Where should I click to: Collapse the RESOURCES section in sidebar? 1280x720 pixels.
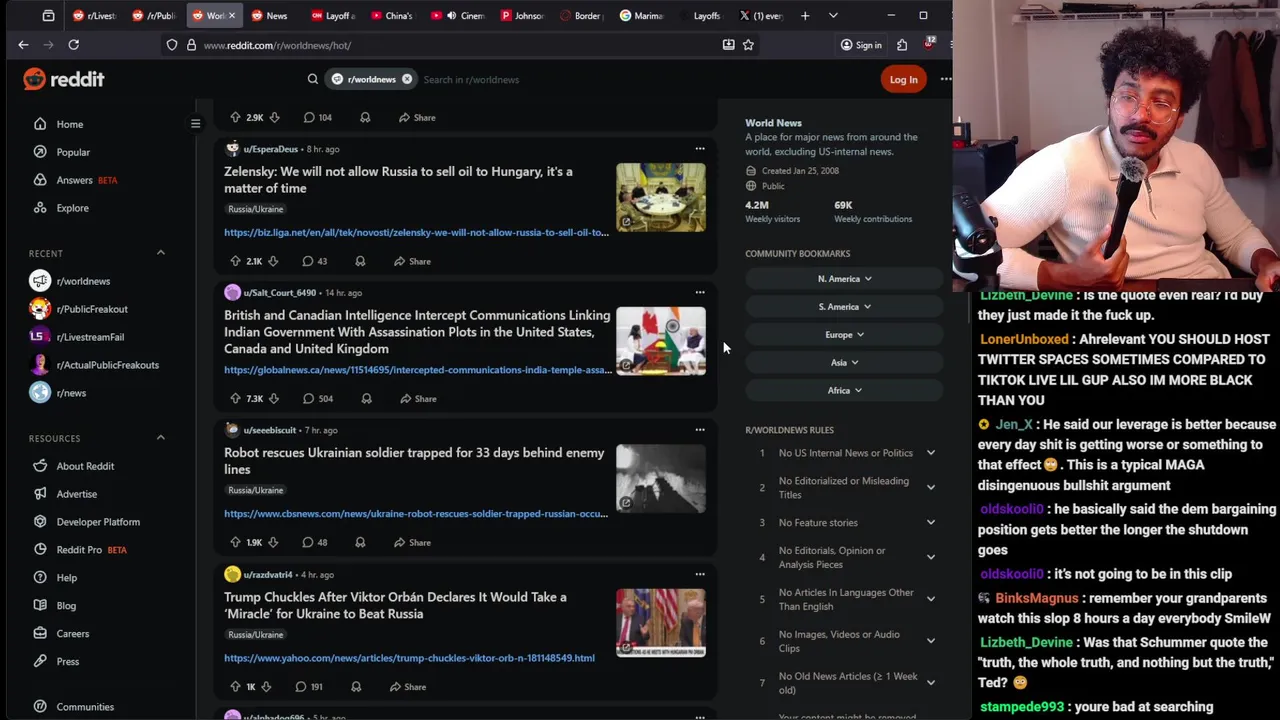point(160,438)
